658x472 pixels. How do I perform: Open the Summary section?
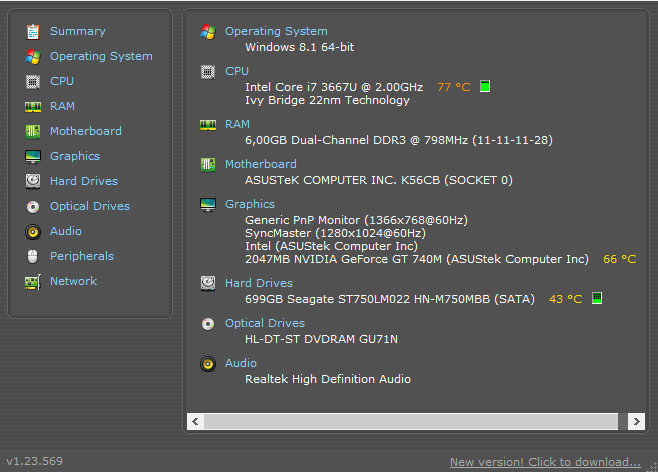point(78,31)
